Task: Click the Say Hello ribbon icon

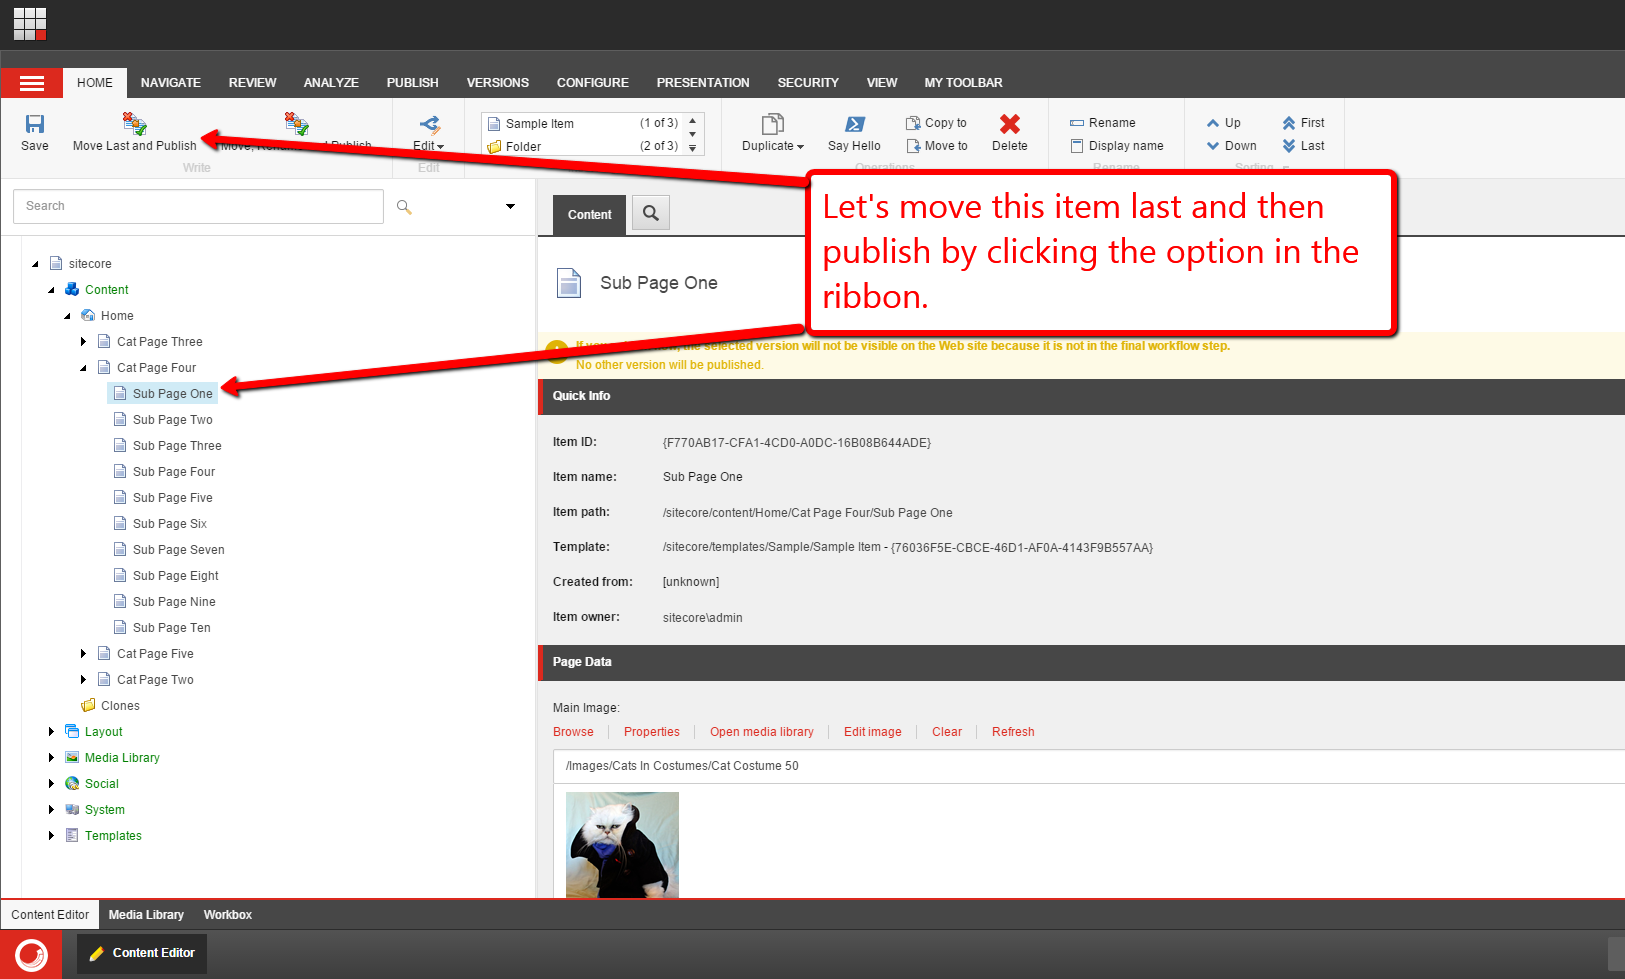Action: (854, 124)
